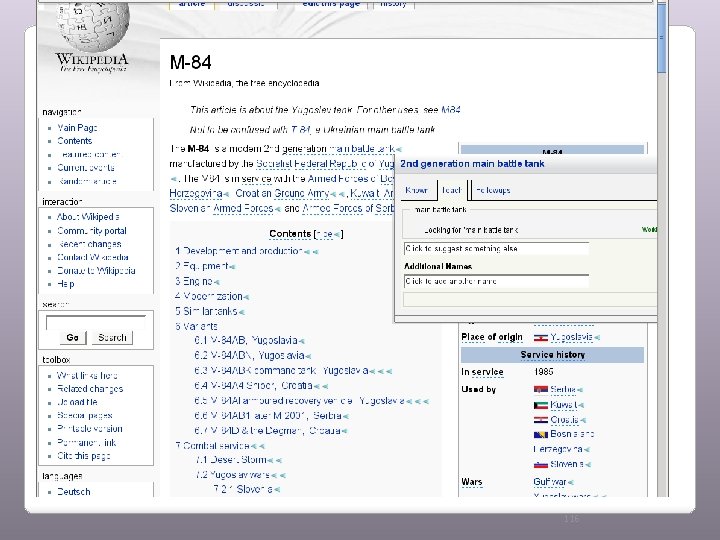Viewport: 720px width, 540px height.
Task: Open Yugoslavia link in Place of origin
Action: coord(571,337)
